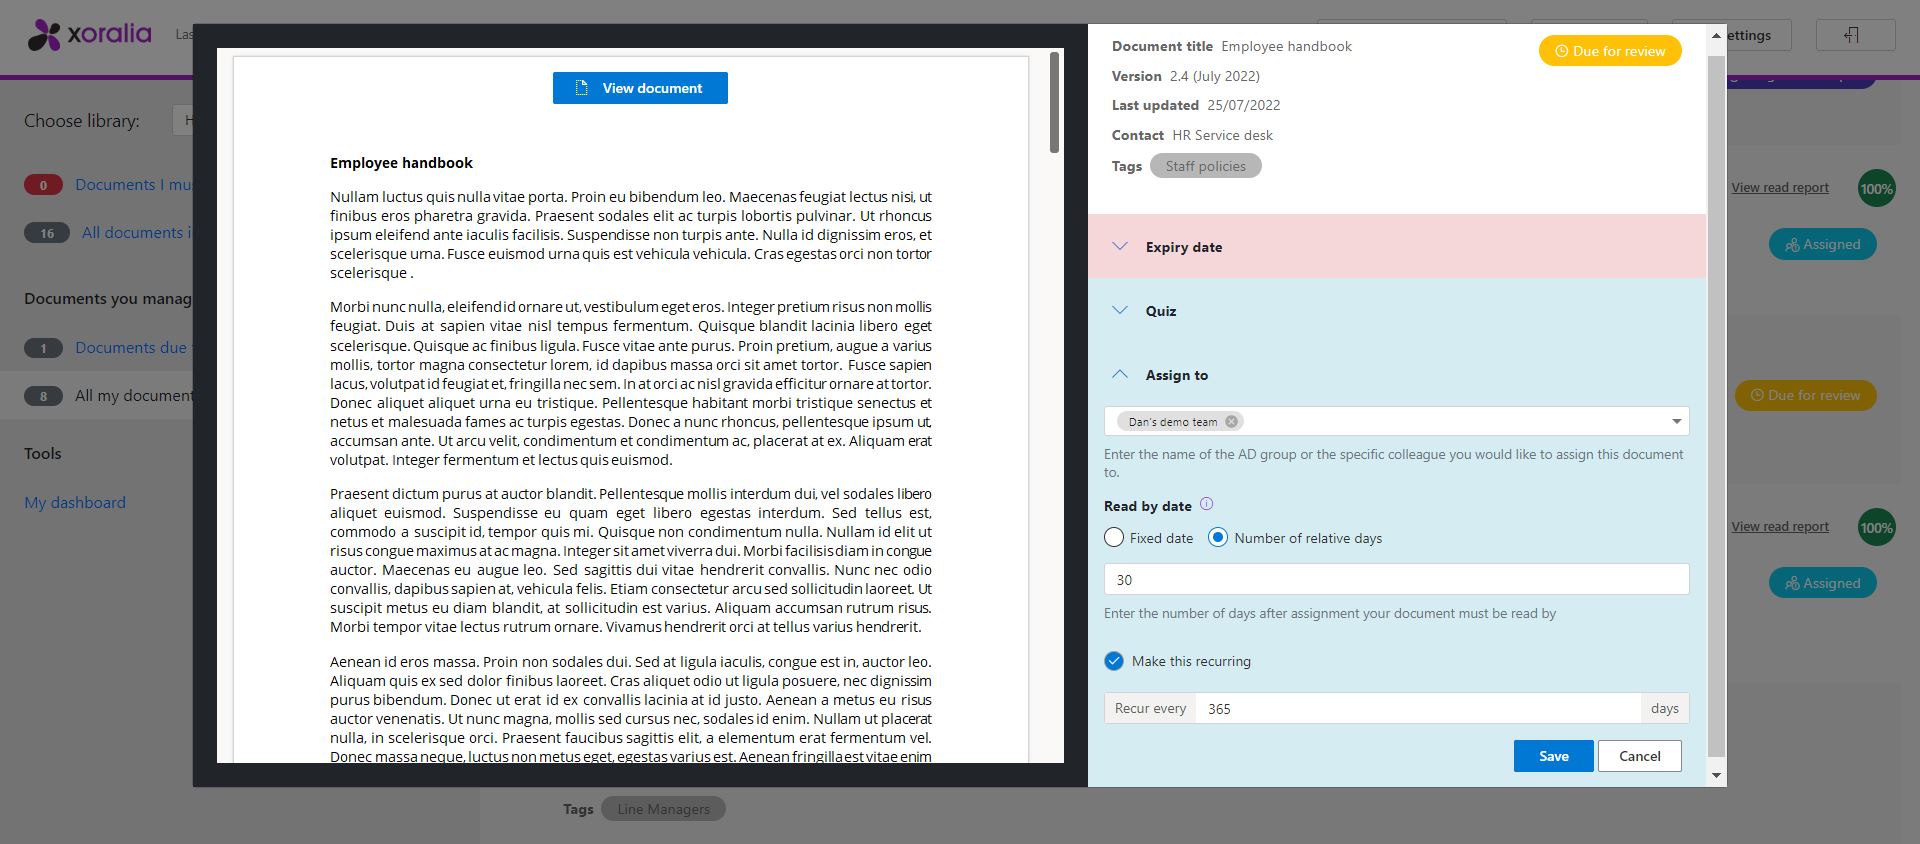Image resolution: width=1920 pixels, height=844 pixels.
Task: Click the Due for review status badge in panel
Action: point(1610,51)
